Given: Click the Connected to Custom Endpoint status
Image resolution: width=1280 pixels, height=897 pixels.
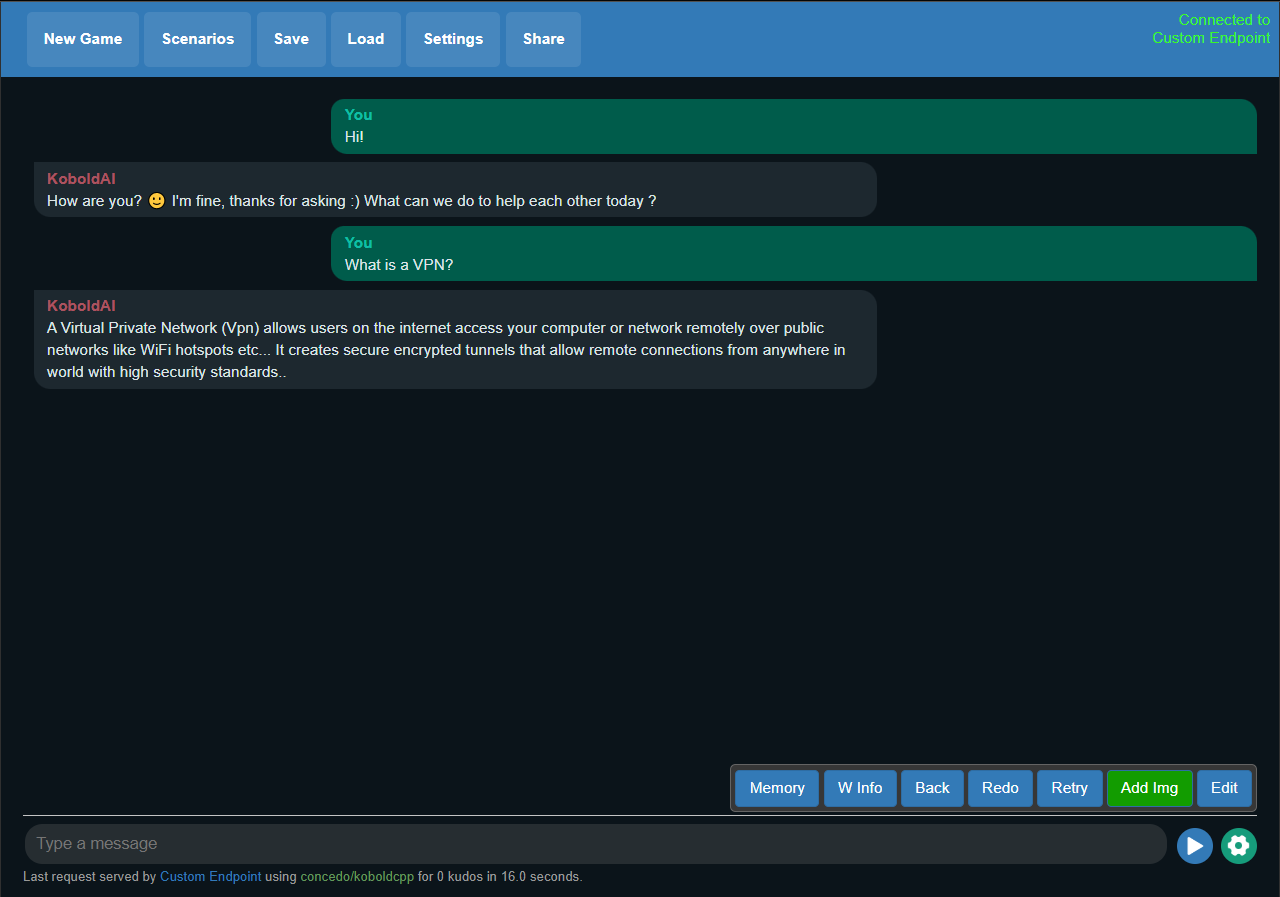Looking at the screenshot, I should pos(1211,29).
